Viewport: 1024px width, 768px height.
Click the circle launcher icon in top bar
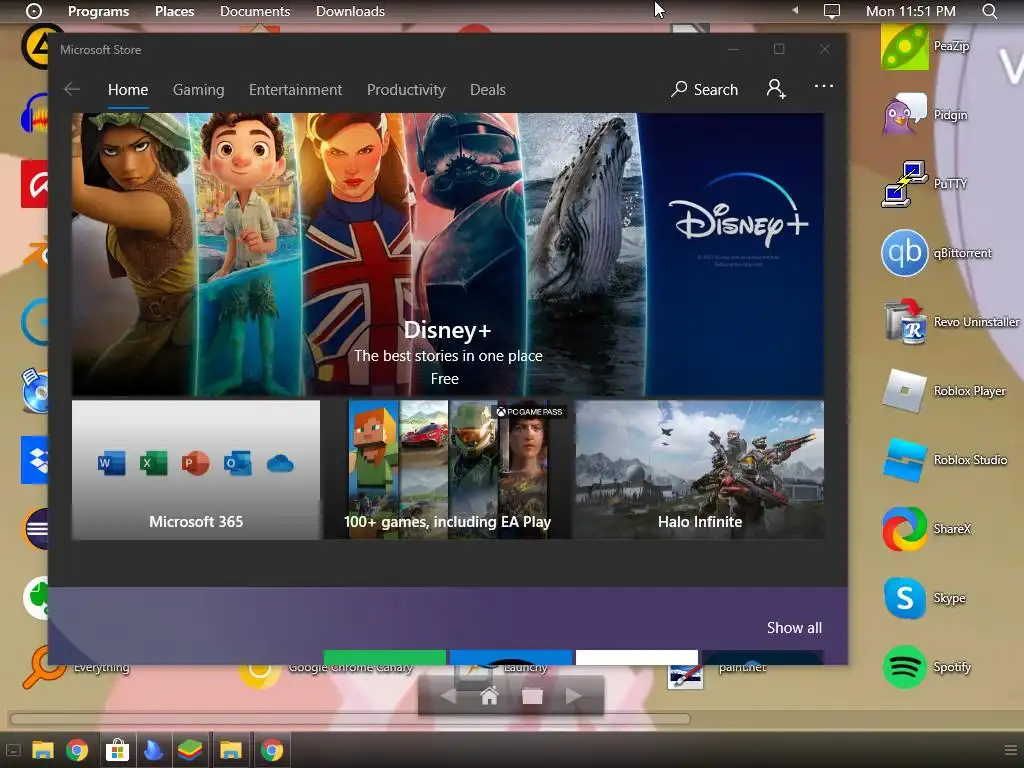[x=33, y=11]
